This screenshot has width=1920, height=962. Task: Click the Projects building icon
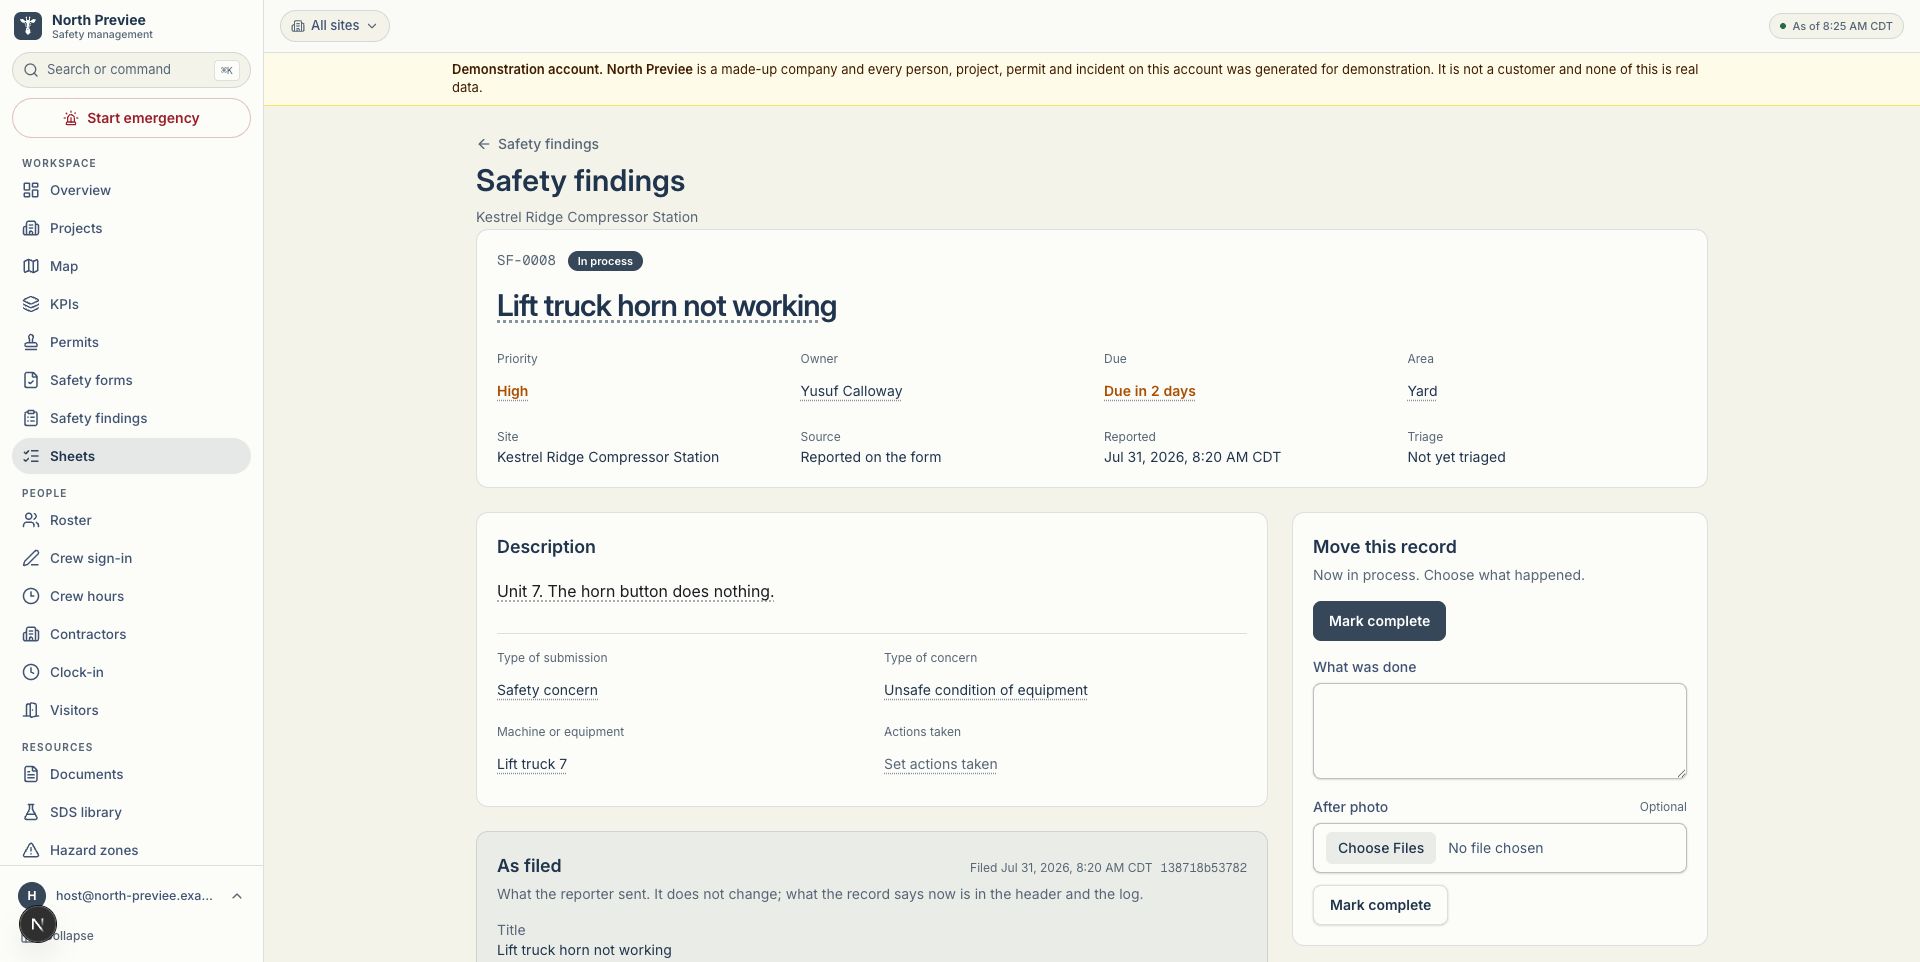tap(31, 228)
